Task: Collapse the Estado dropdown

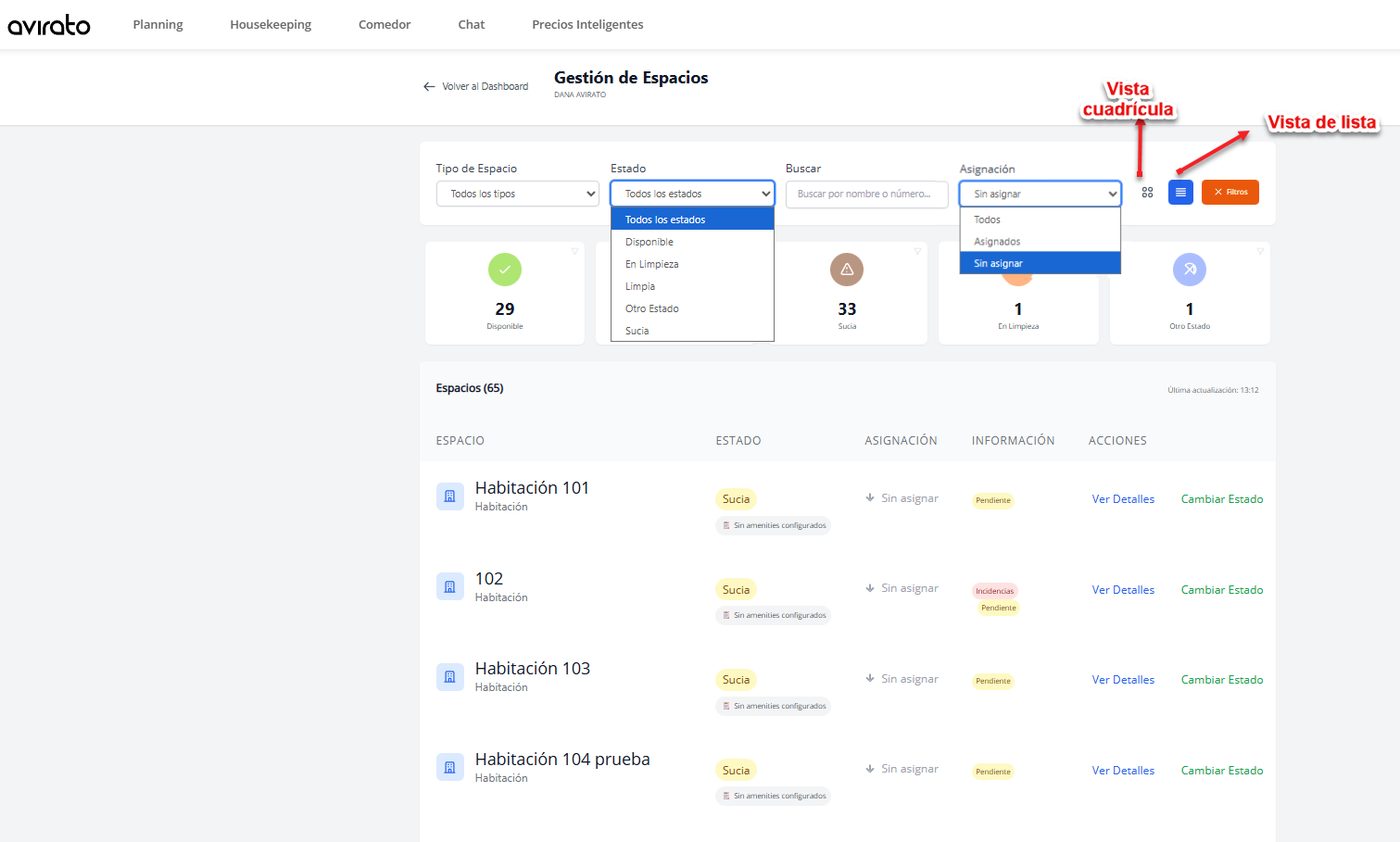Action: coord(692,193)
